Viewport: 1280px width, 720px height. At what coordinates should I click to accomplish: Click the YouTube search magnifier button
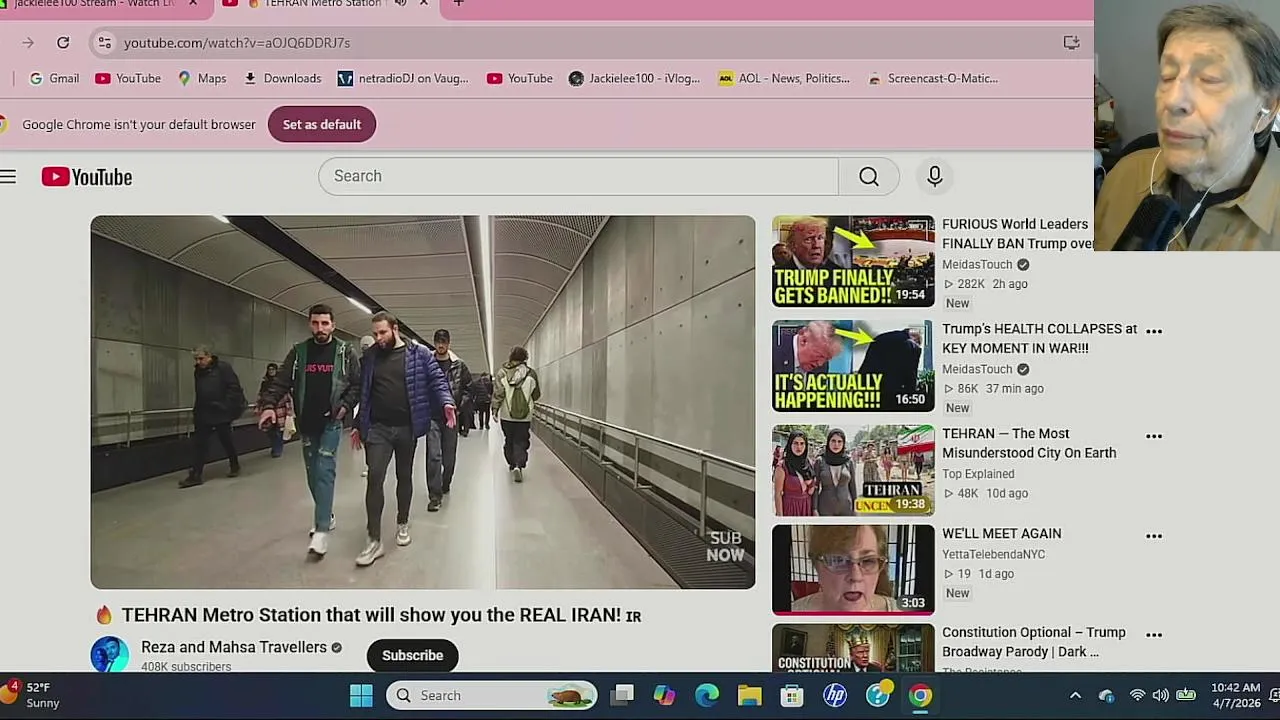tap(869, 176)
